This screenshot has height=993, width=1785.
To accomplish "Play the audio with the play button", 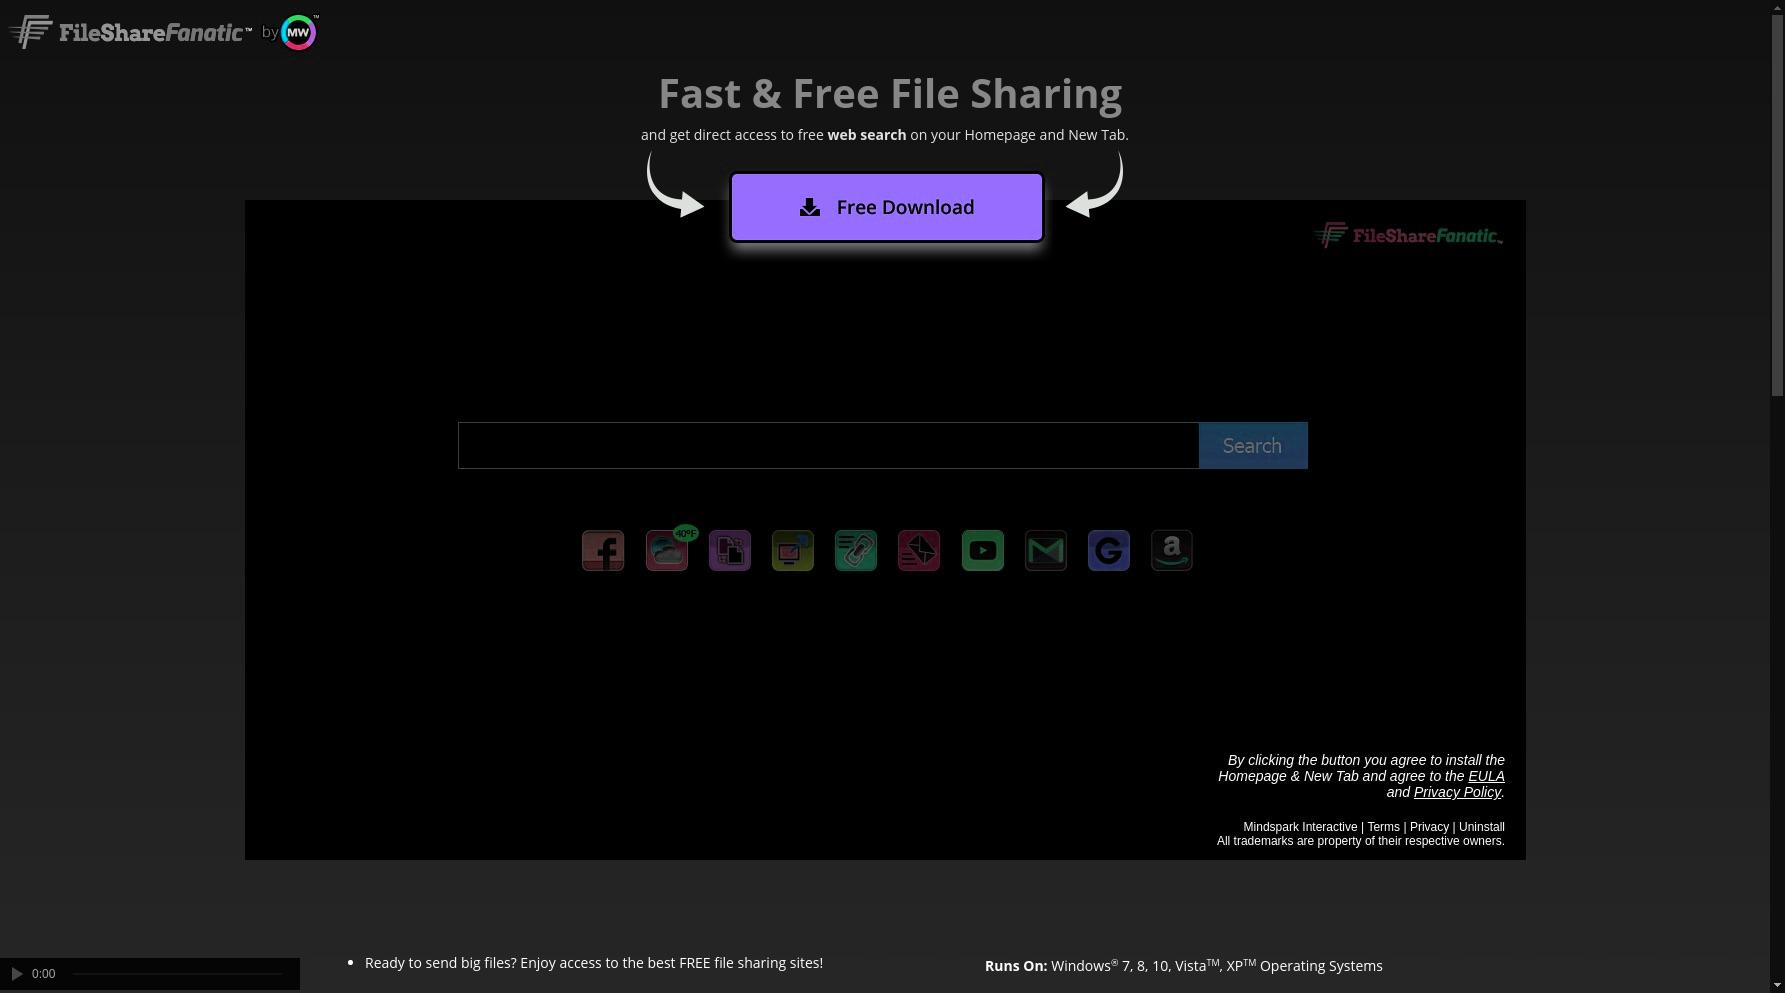I will point(17,974).
